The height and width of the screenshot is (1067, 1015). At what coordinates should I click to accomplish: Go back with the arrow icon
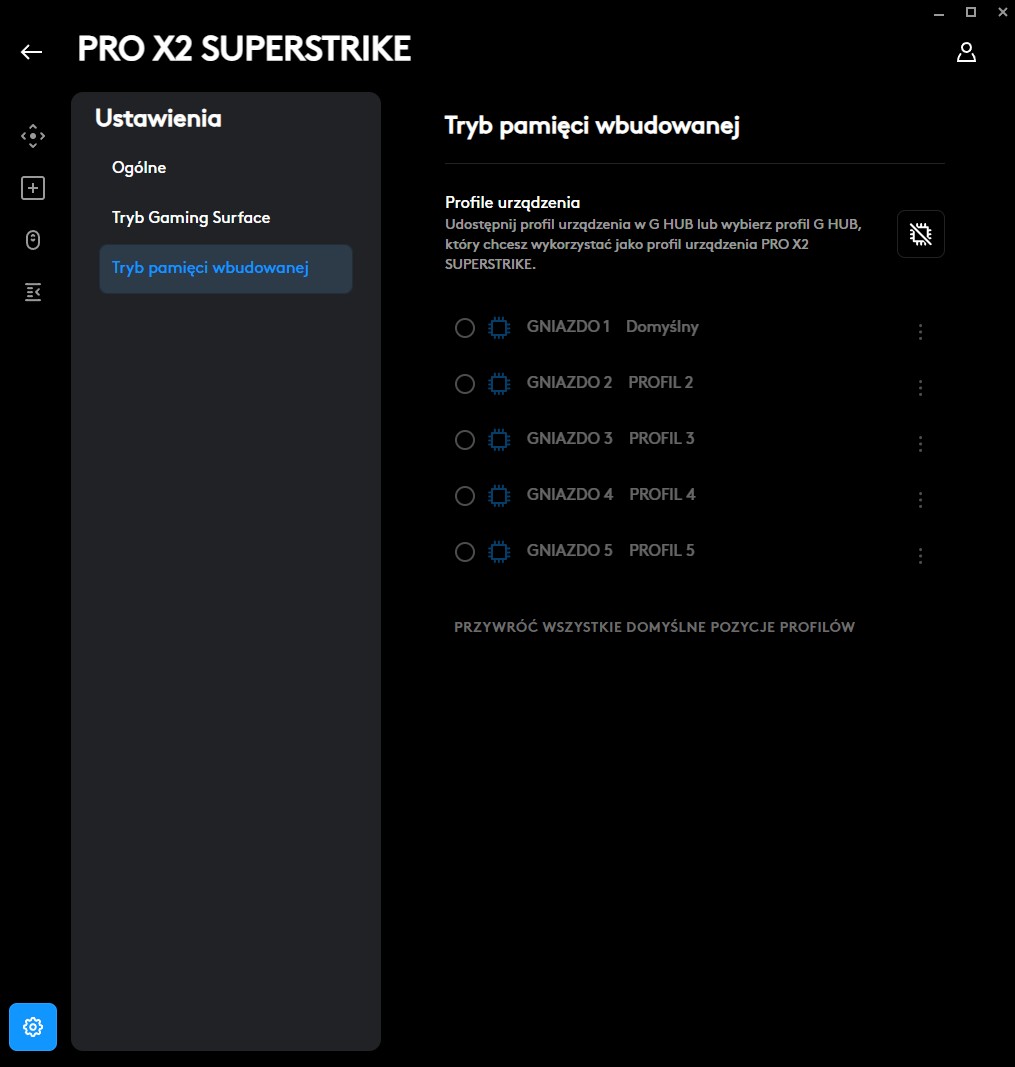coord(32,52)
